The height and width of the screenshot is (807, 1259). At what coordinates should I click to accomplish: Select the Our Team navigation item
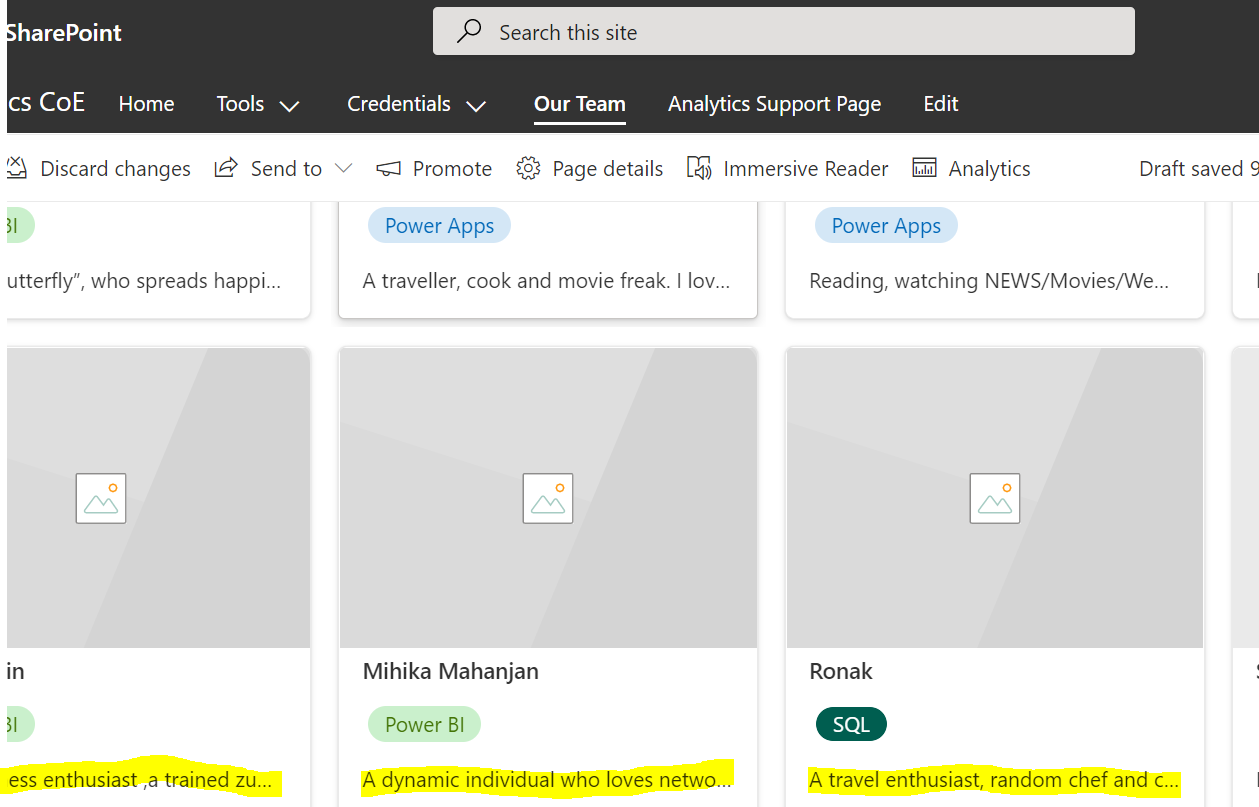579,103
